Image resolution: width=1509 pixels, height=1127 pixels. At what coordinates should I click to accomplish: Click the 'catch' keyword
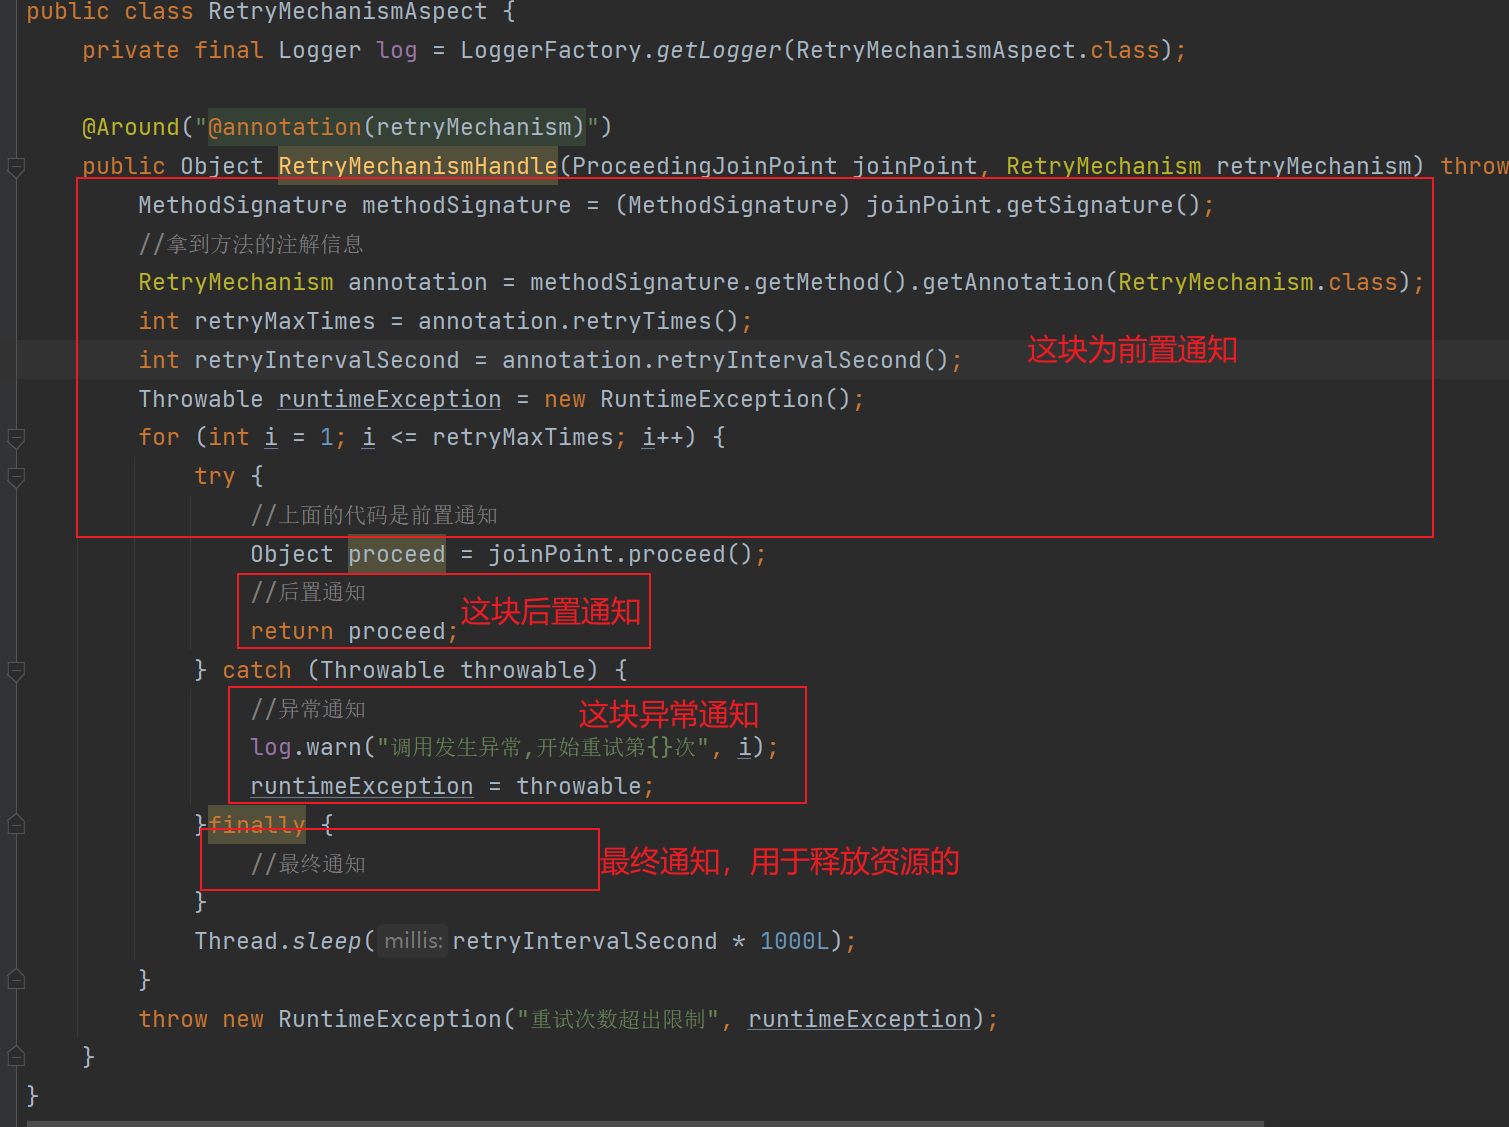[257, 670]
